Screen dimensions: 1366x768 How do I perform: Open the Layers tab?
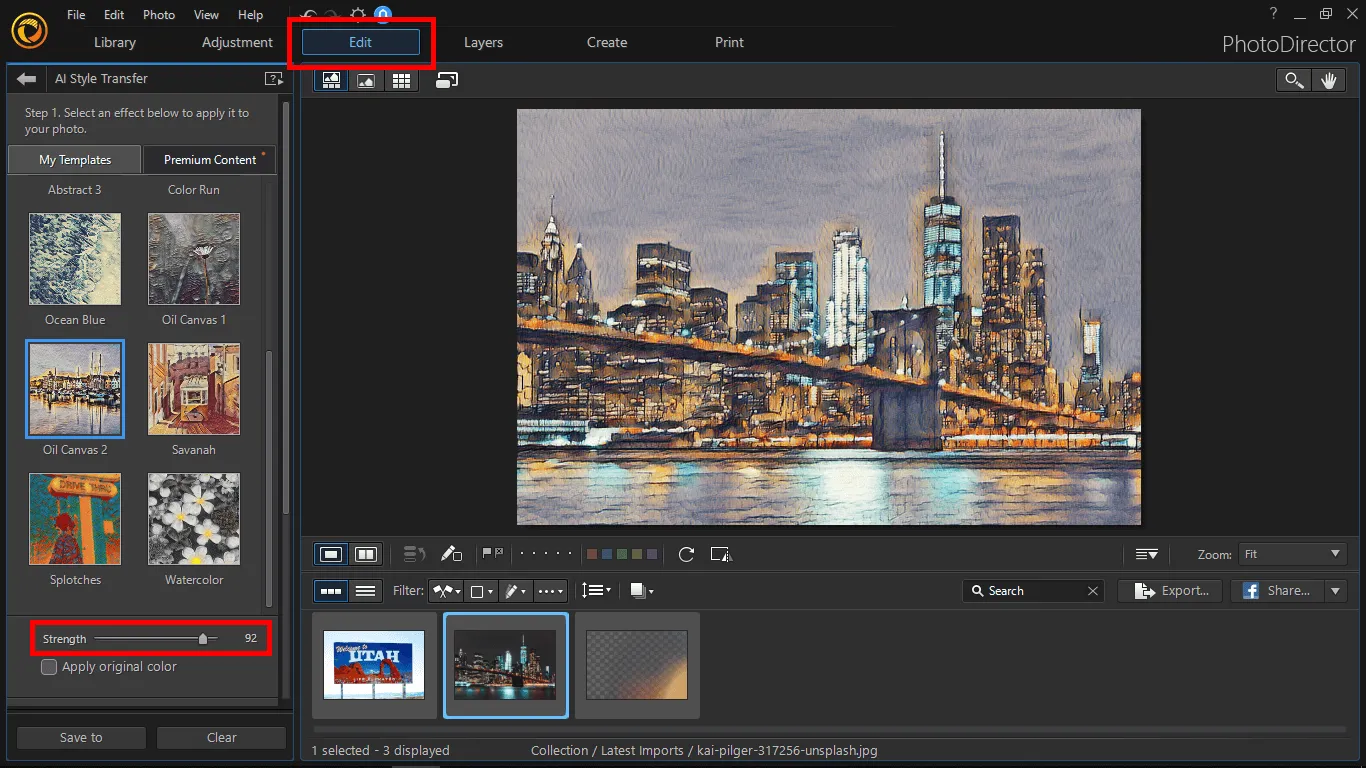click(483, 42)
